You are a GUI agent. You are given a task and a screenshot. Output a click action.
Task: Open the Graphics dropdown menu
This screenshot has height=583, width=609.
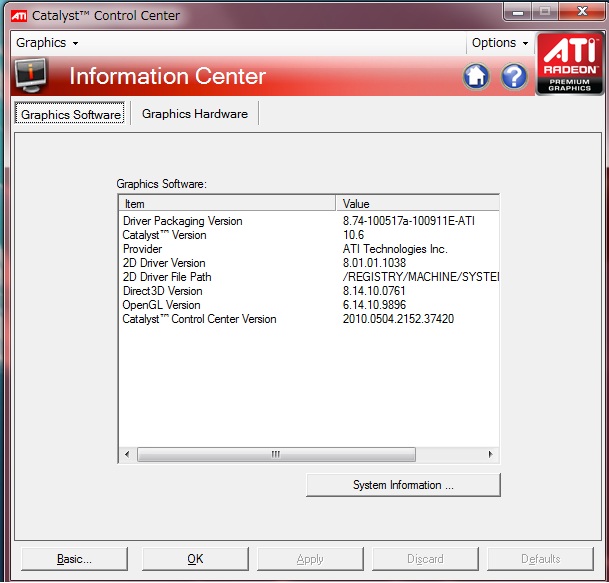pos(47,43)
